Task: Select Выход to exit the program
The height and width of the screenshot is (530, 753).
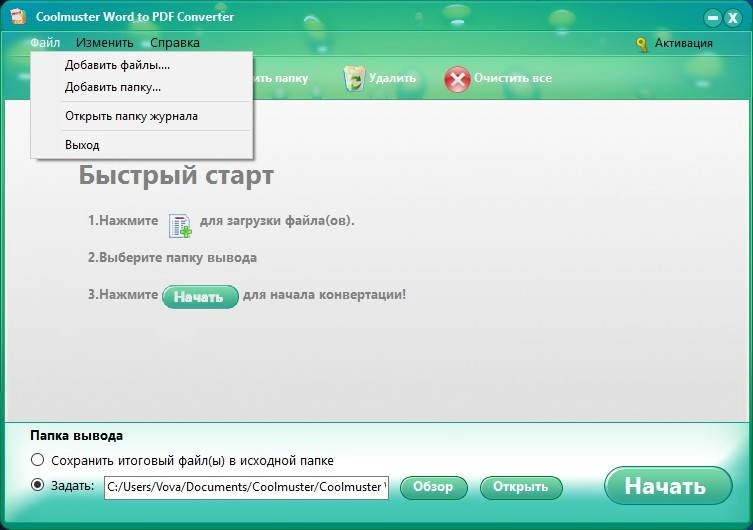Action: tap(141, 145)
